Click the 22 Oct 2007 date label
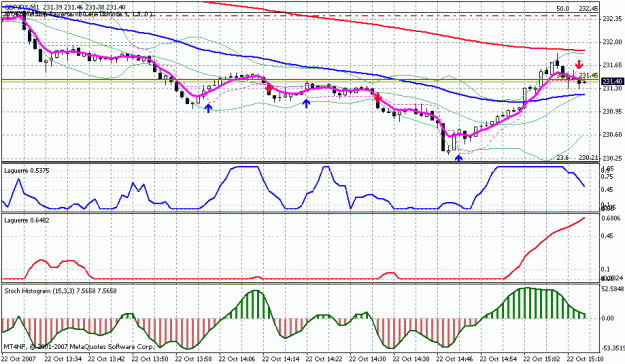Viewport: 625px width, 364px height. click(x=18, y=358)
